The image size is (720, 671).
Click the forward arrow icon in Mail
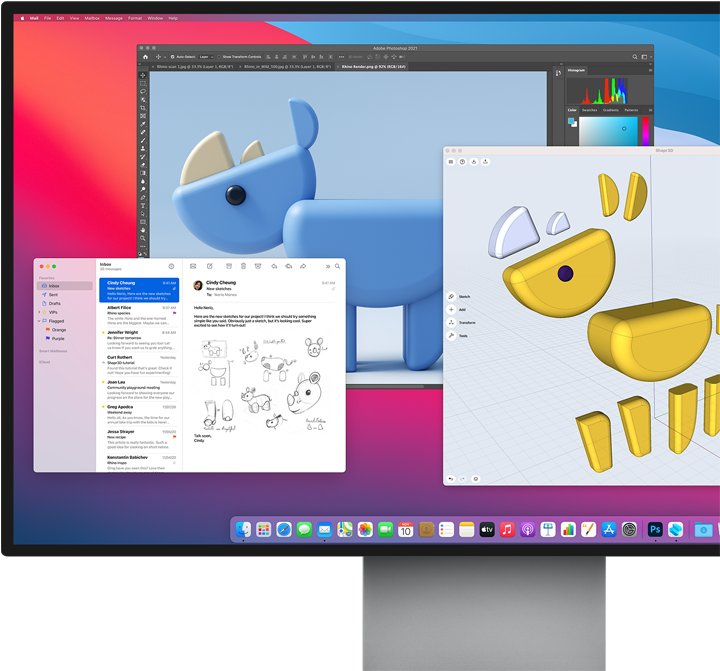pos(303,266)
